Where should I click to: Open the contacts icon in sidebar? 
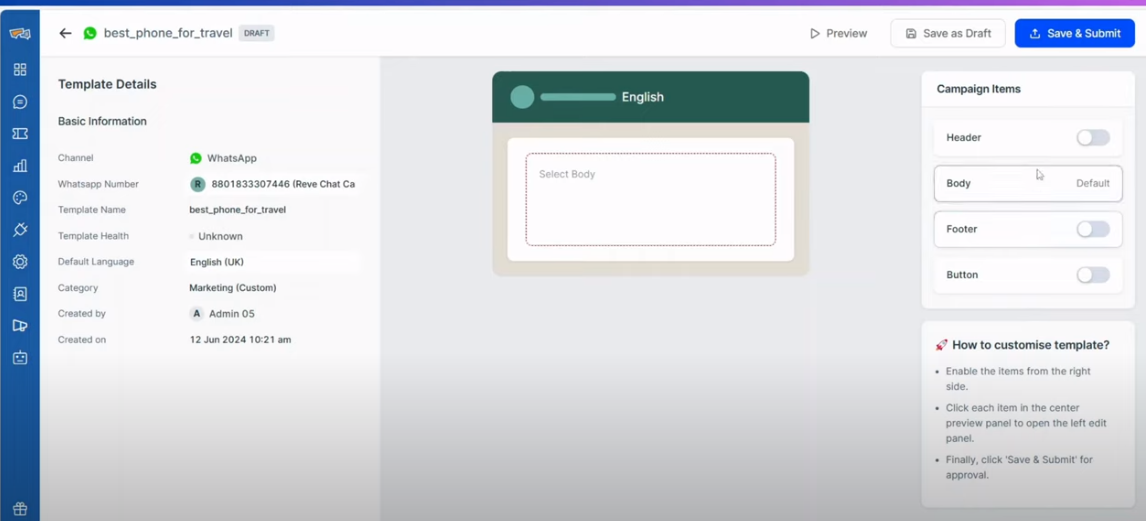coord(20,294)
